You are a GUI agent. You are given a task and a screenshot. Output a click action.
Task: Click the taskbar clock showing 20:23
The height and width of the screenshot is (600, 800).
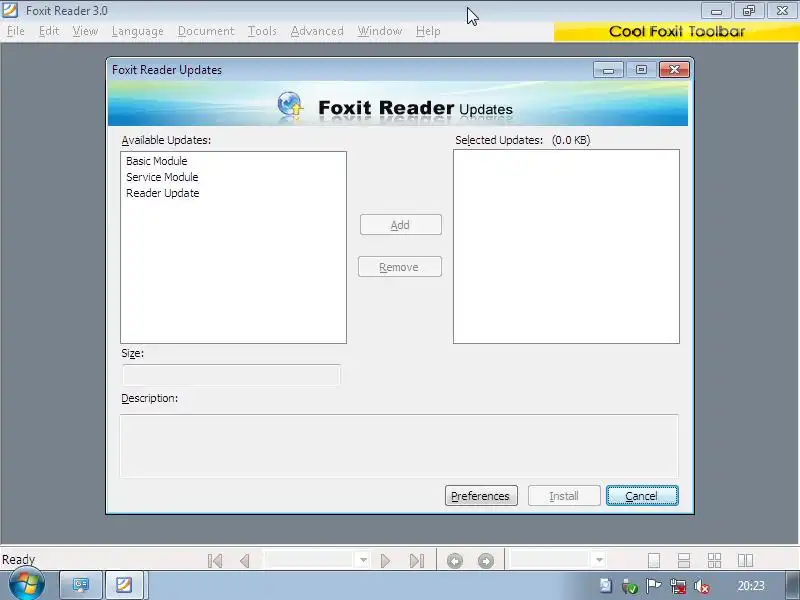751,586
